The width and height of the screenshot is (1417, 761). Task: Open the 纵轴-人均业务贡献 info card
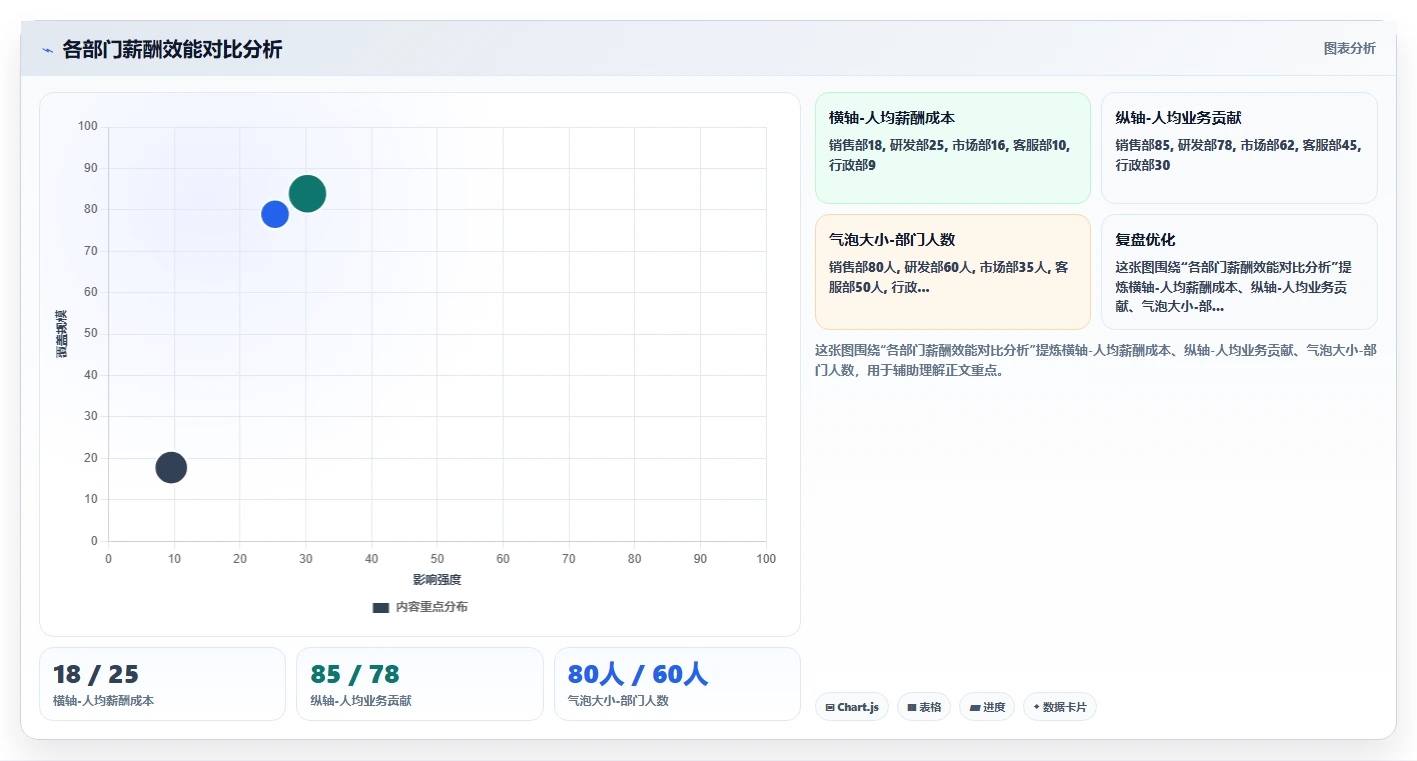[1239, 148]
